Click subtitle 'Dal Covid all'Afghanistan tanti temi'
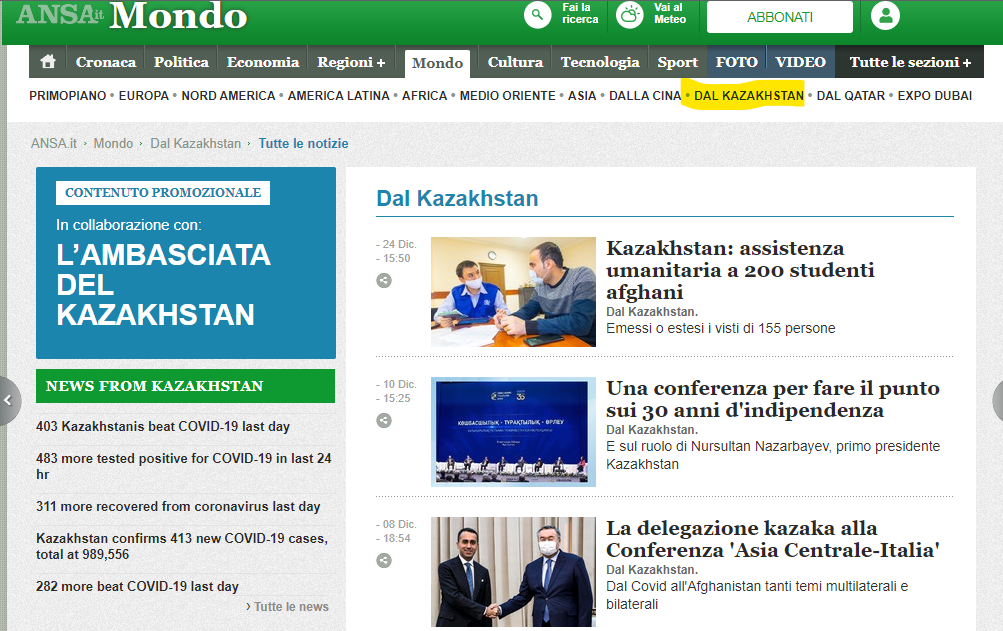 pyautogui.click(x=757, y=595)
